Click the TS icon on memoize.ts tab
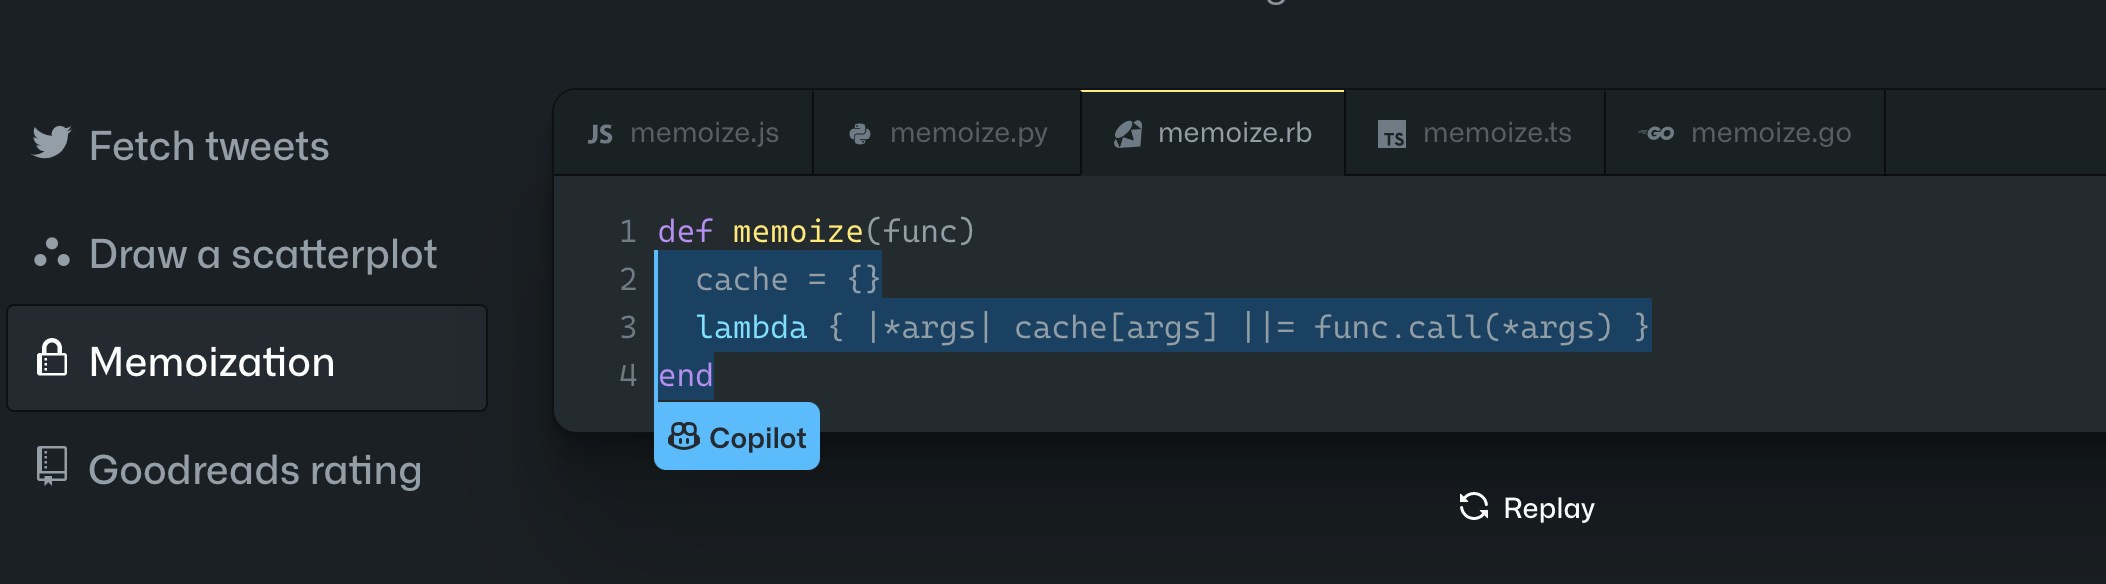Viewport: 2106px width, 584px height. click(x=1391, y=134)
